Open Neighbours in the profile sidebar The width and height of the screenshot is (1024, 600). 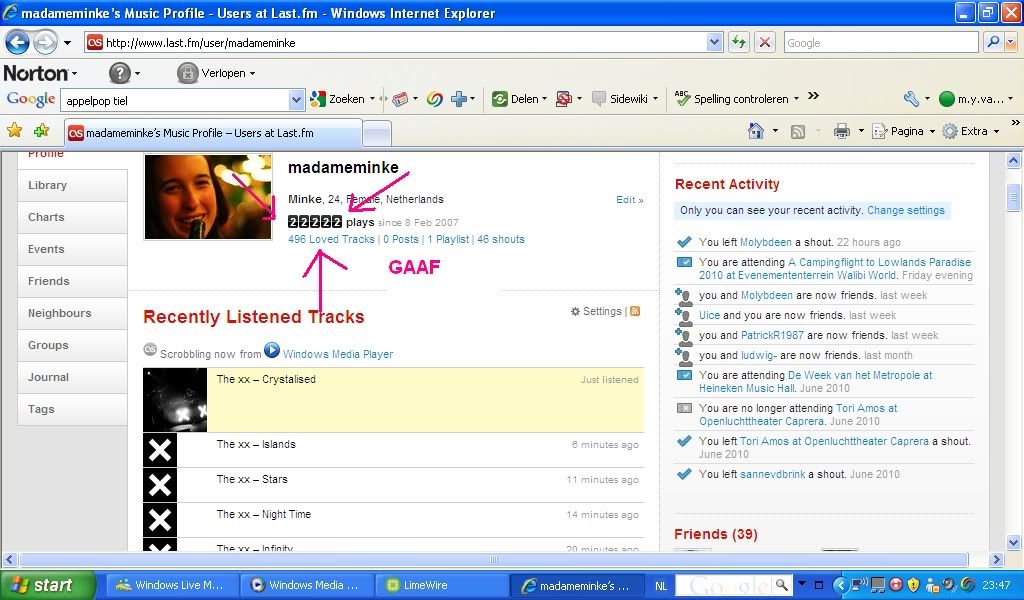[x=72, y=313]
